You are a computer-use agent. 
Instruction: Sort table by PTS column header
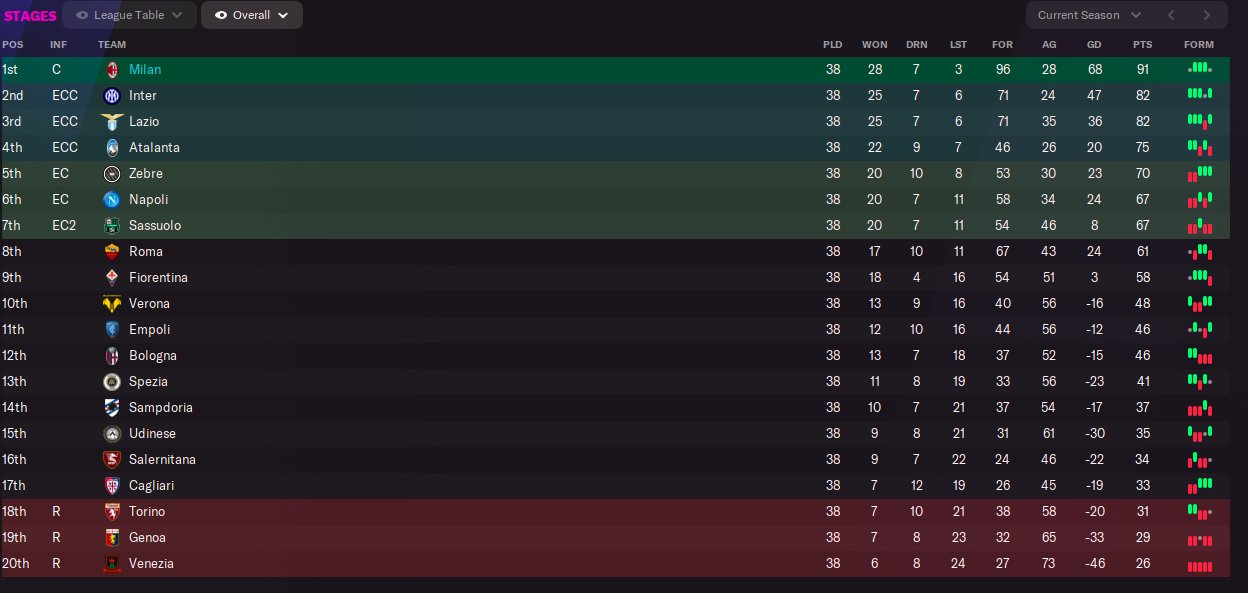coord(1142,45)
